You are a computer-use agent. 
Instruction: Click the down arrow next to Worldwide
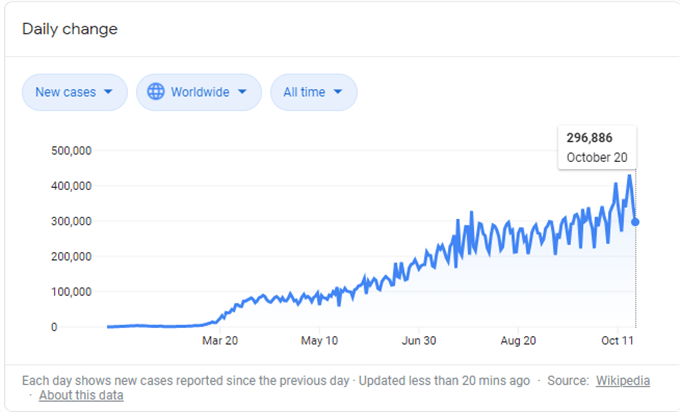242,92
